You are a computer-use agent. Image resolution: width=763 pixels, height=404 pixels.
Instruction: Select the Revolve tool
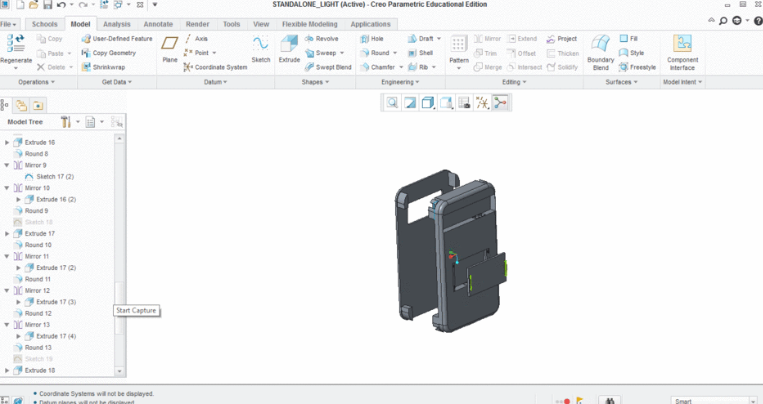tap(322, 38)
